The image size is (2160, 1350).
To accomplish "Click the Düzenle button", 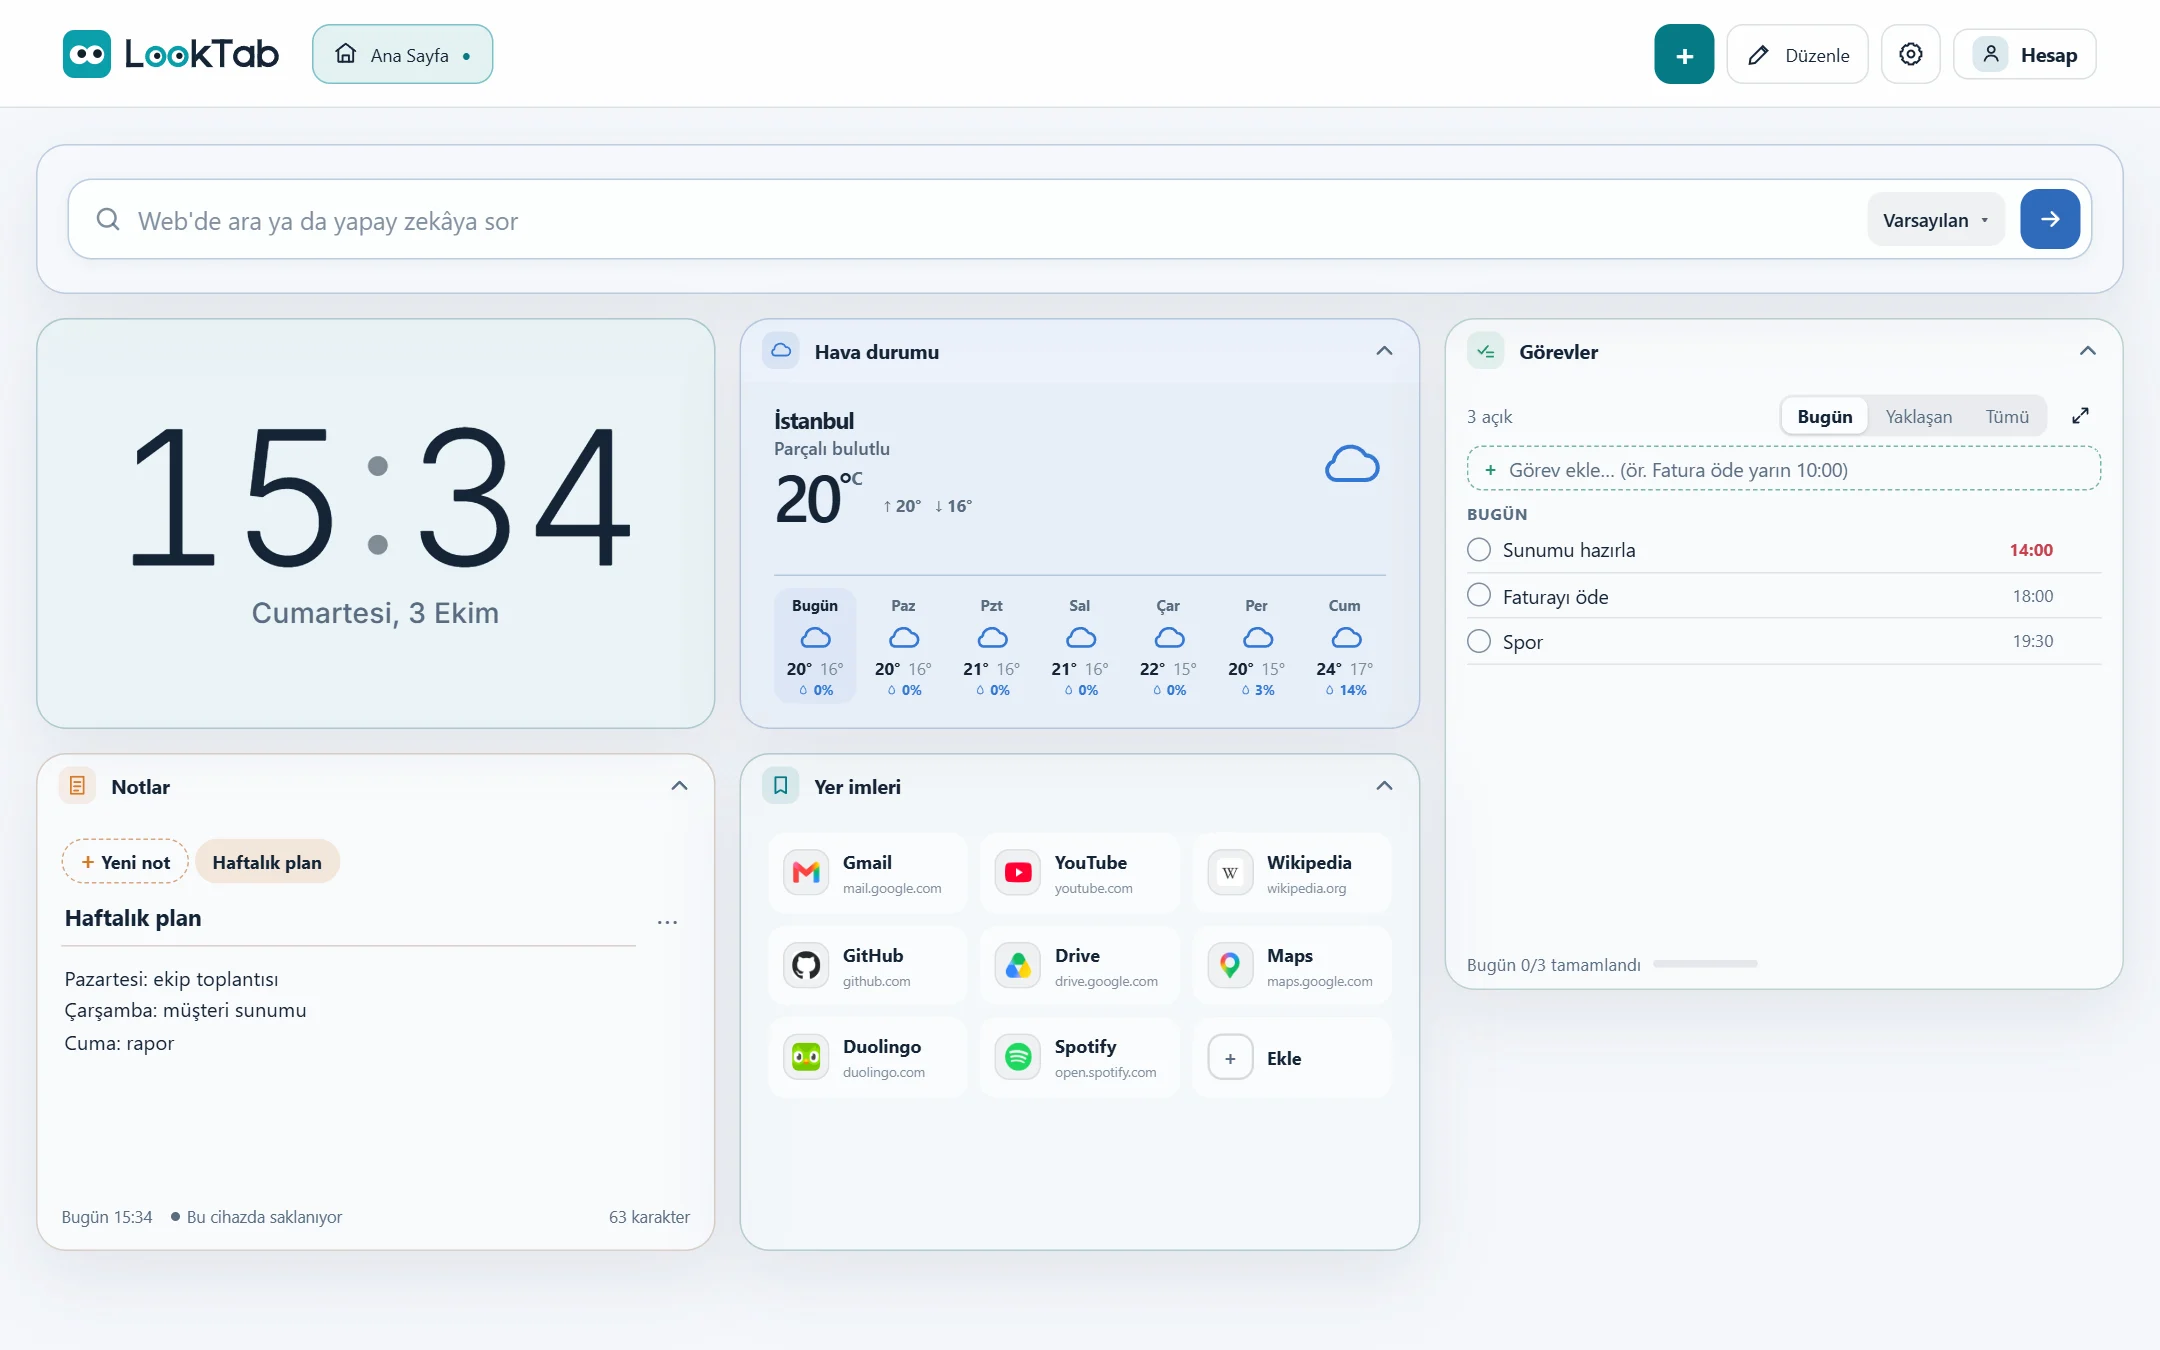I will (x=1797, y=55).
